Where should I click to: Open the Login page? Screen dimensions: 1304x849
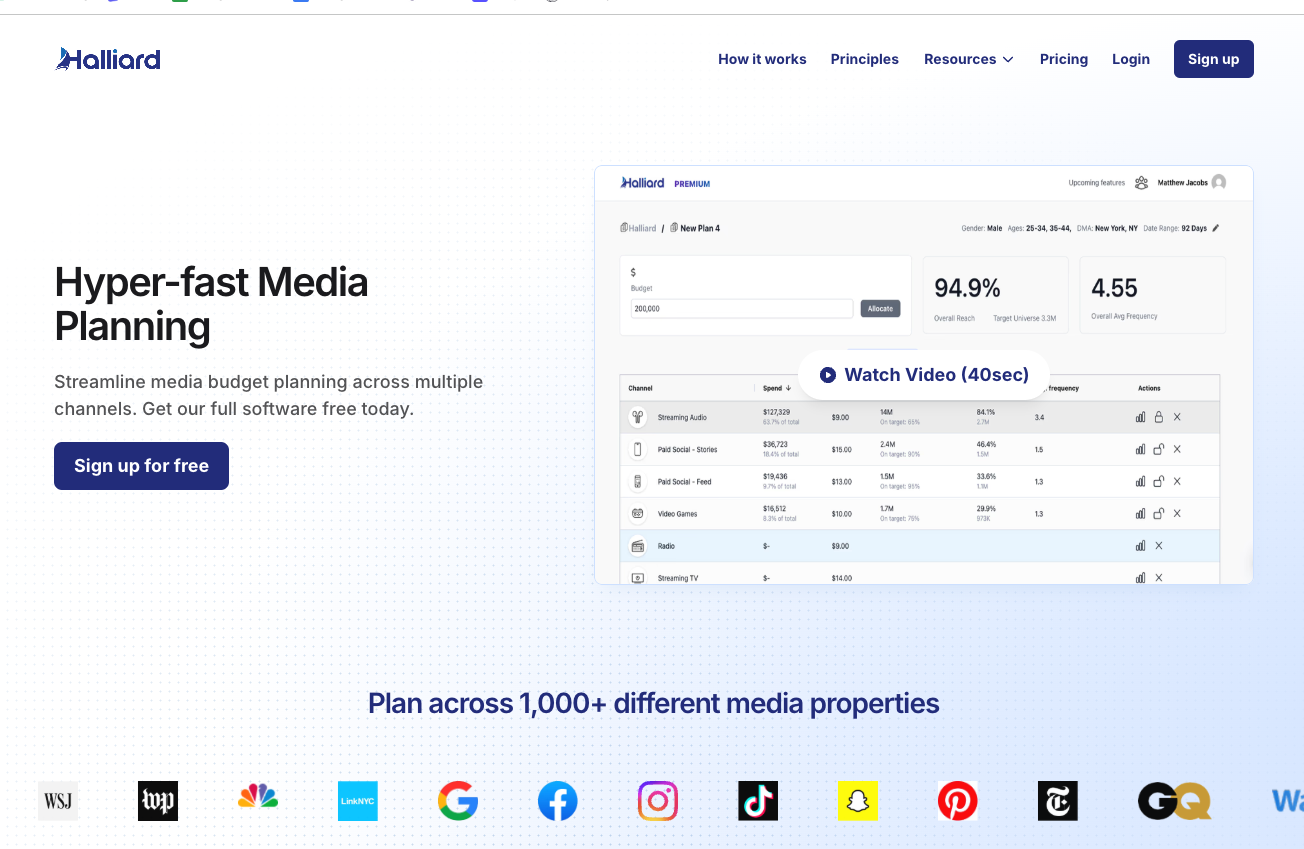[1131, 59]
